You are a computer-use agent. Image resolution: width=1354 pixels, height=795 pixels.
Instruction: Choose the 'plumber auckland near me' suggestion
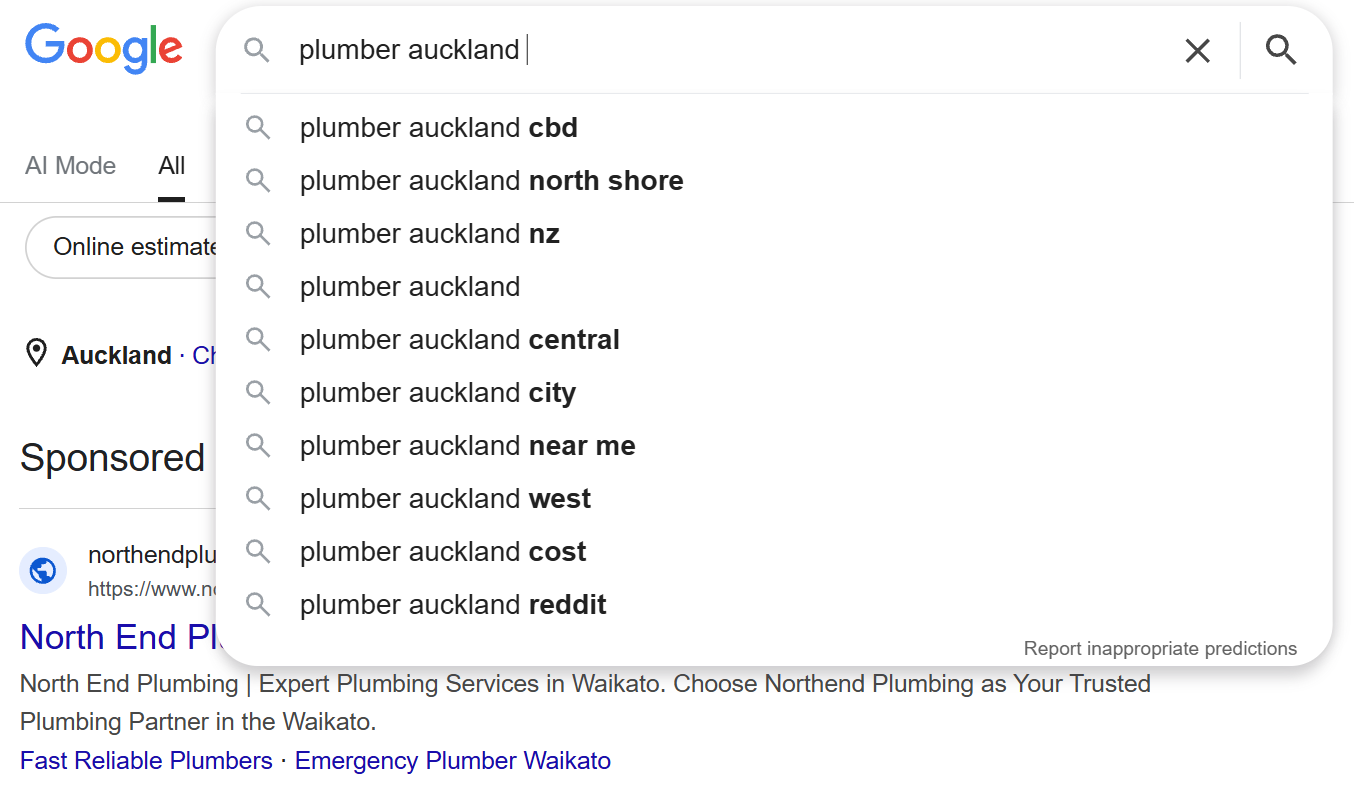click(x=774, y=446)
